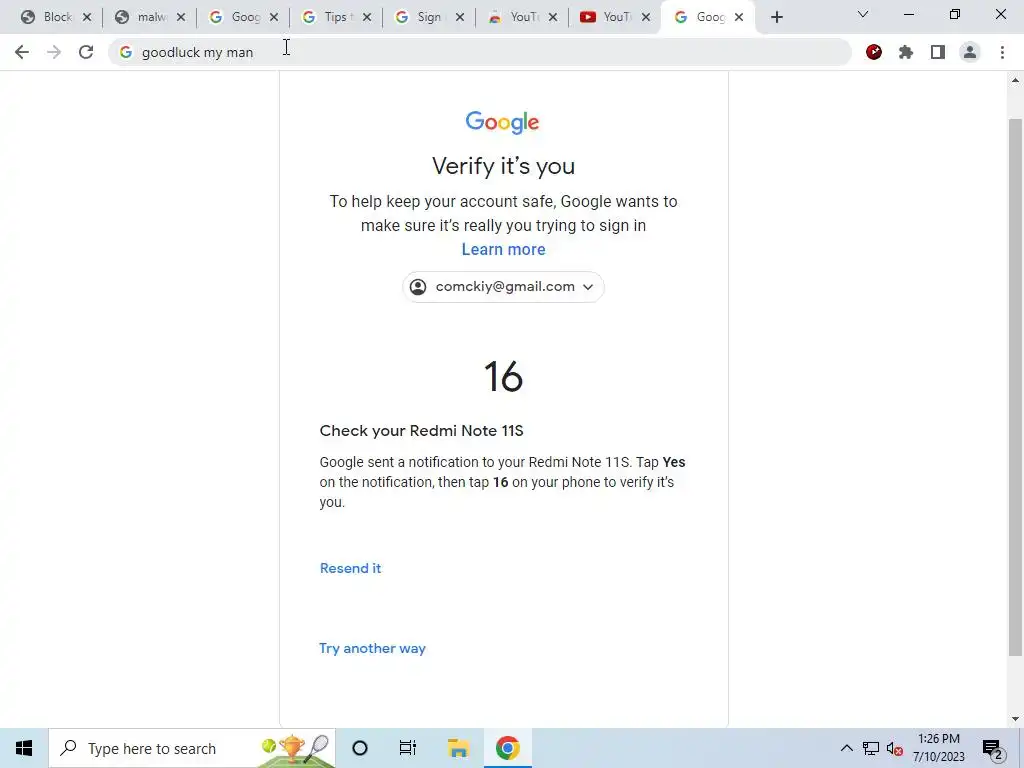Viewport: 1024px width, 768px height.
Task: Click the muted volume tray icon
Action: [x=895, y=748]
